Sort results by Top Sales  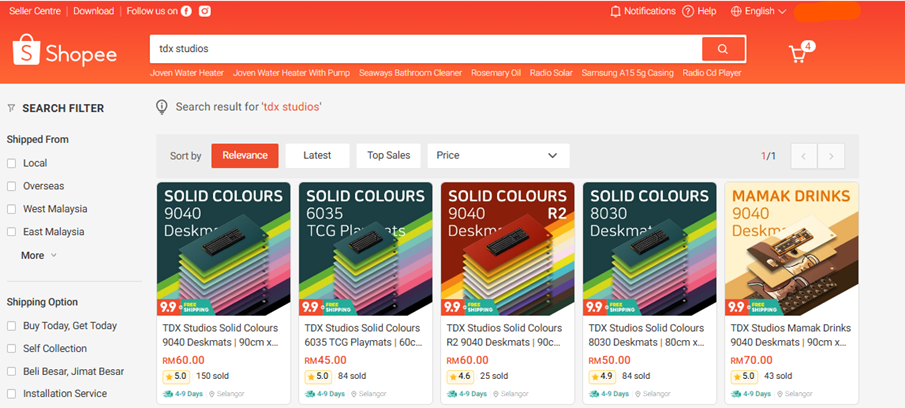(388, 156)
